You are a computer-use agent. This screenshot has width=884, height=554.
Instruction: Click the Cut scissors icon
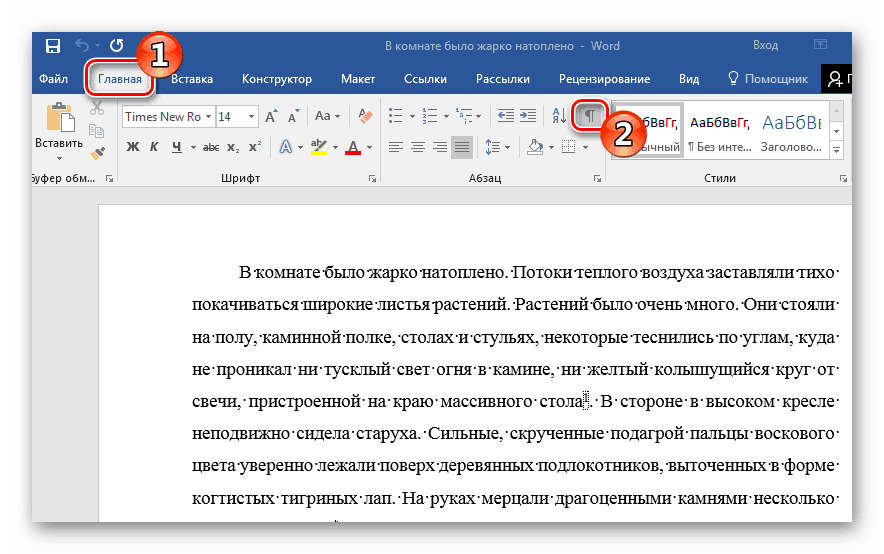click(97, 110)
